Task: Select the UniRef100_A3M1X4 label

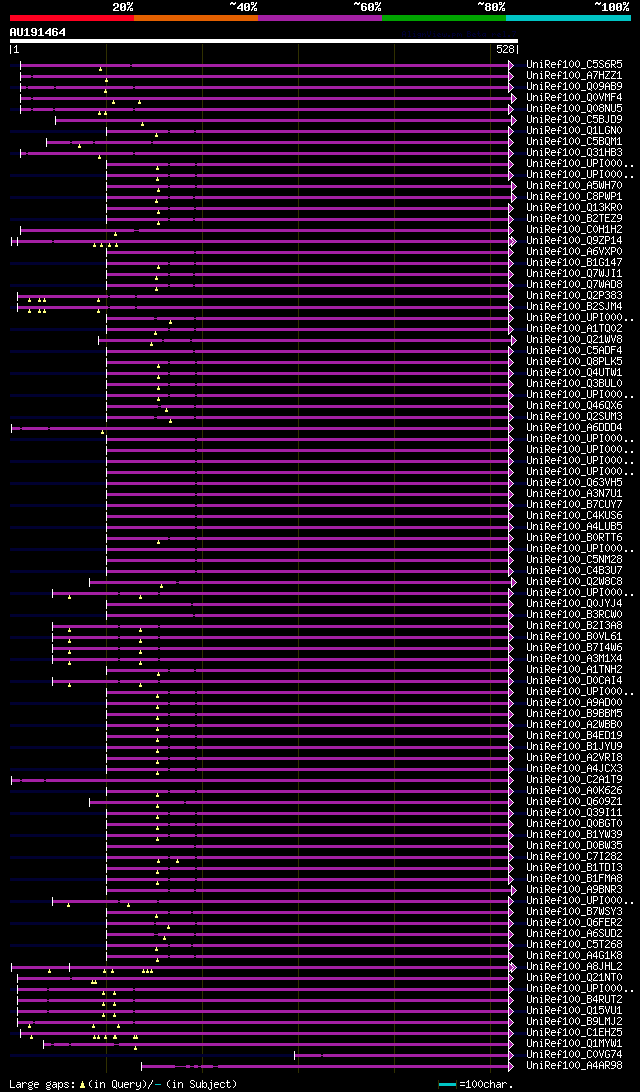Action: (x=575, y=658)
